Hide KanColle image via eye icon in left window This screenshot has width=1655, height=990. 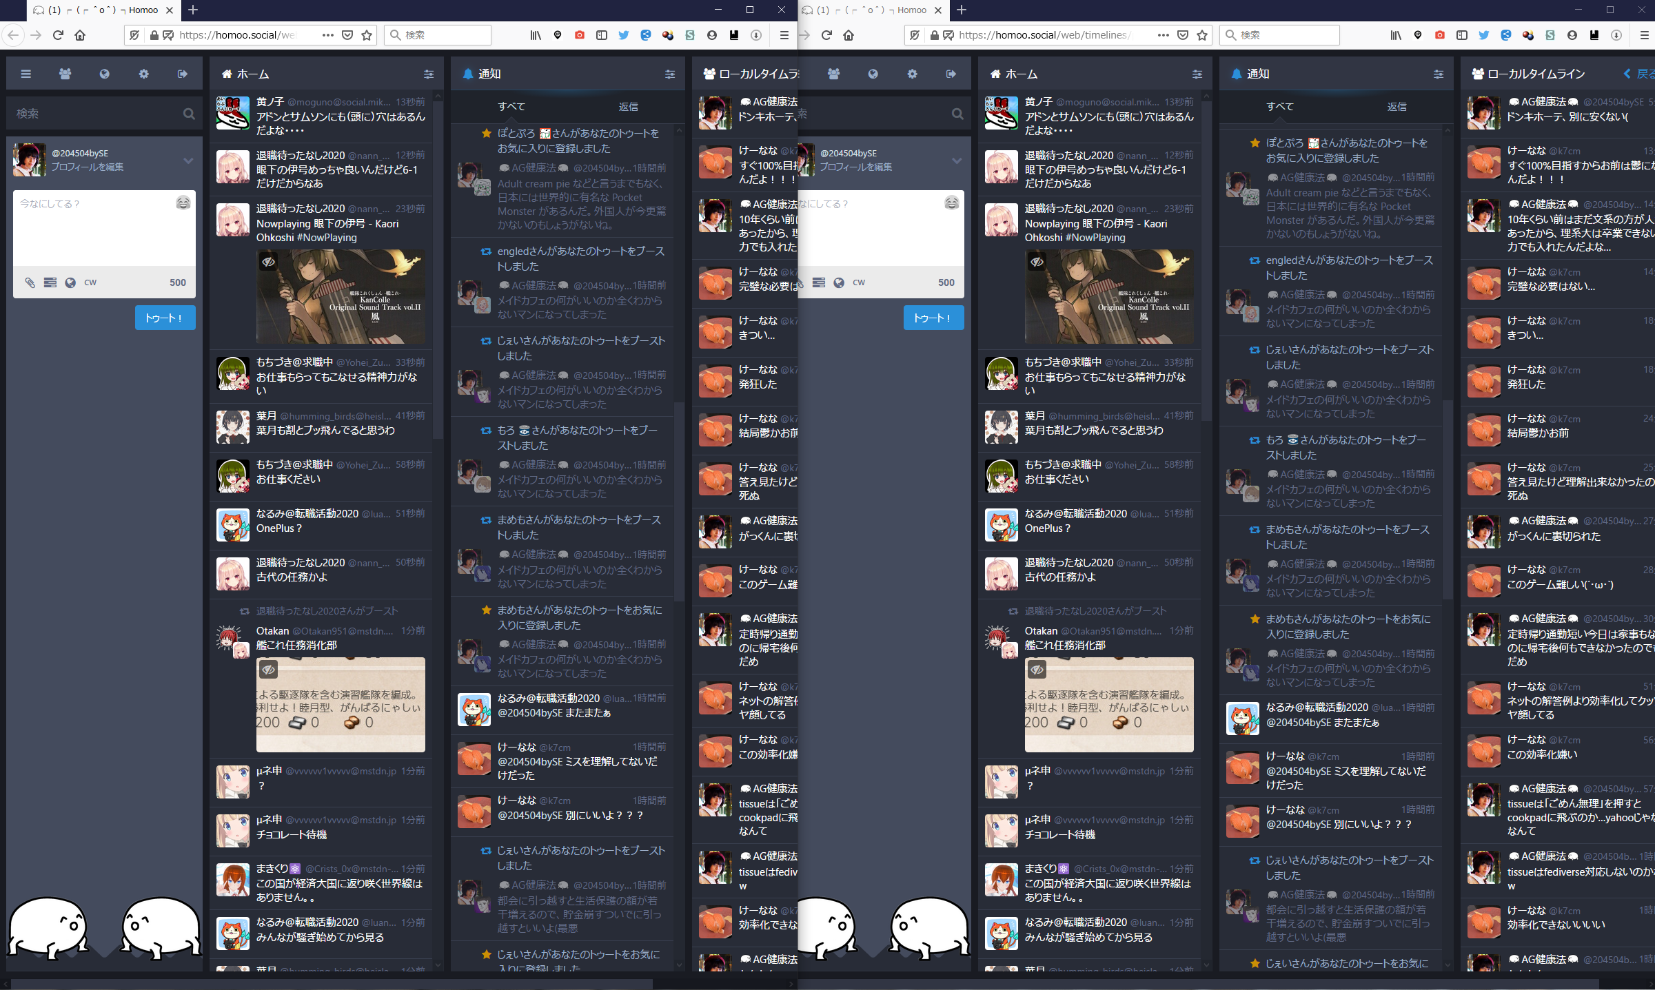click(x=268, y=262)
